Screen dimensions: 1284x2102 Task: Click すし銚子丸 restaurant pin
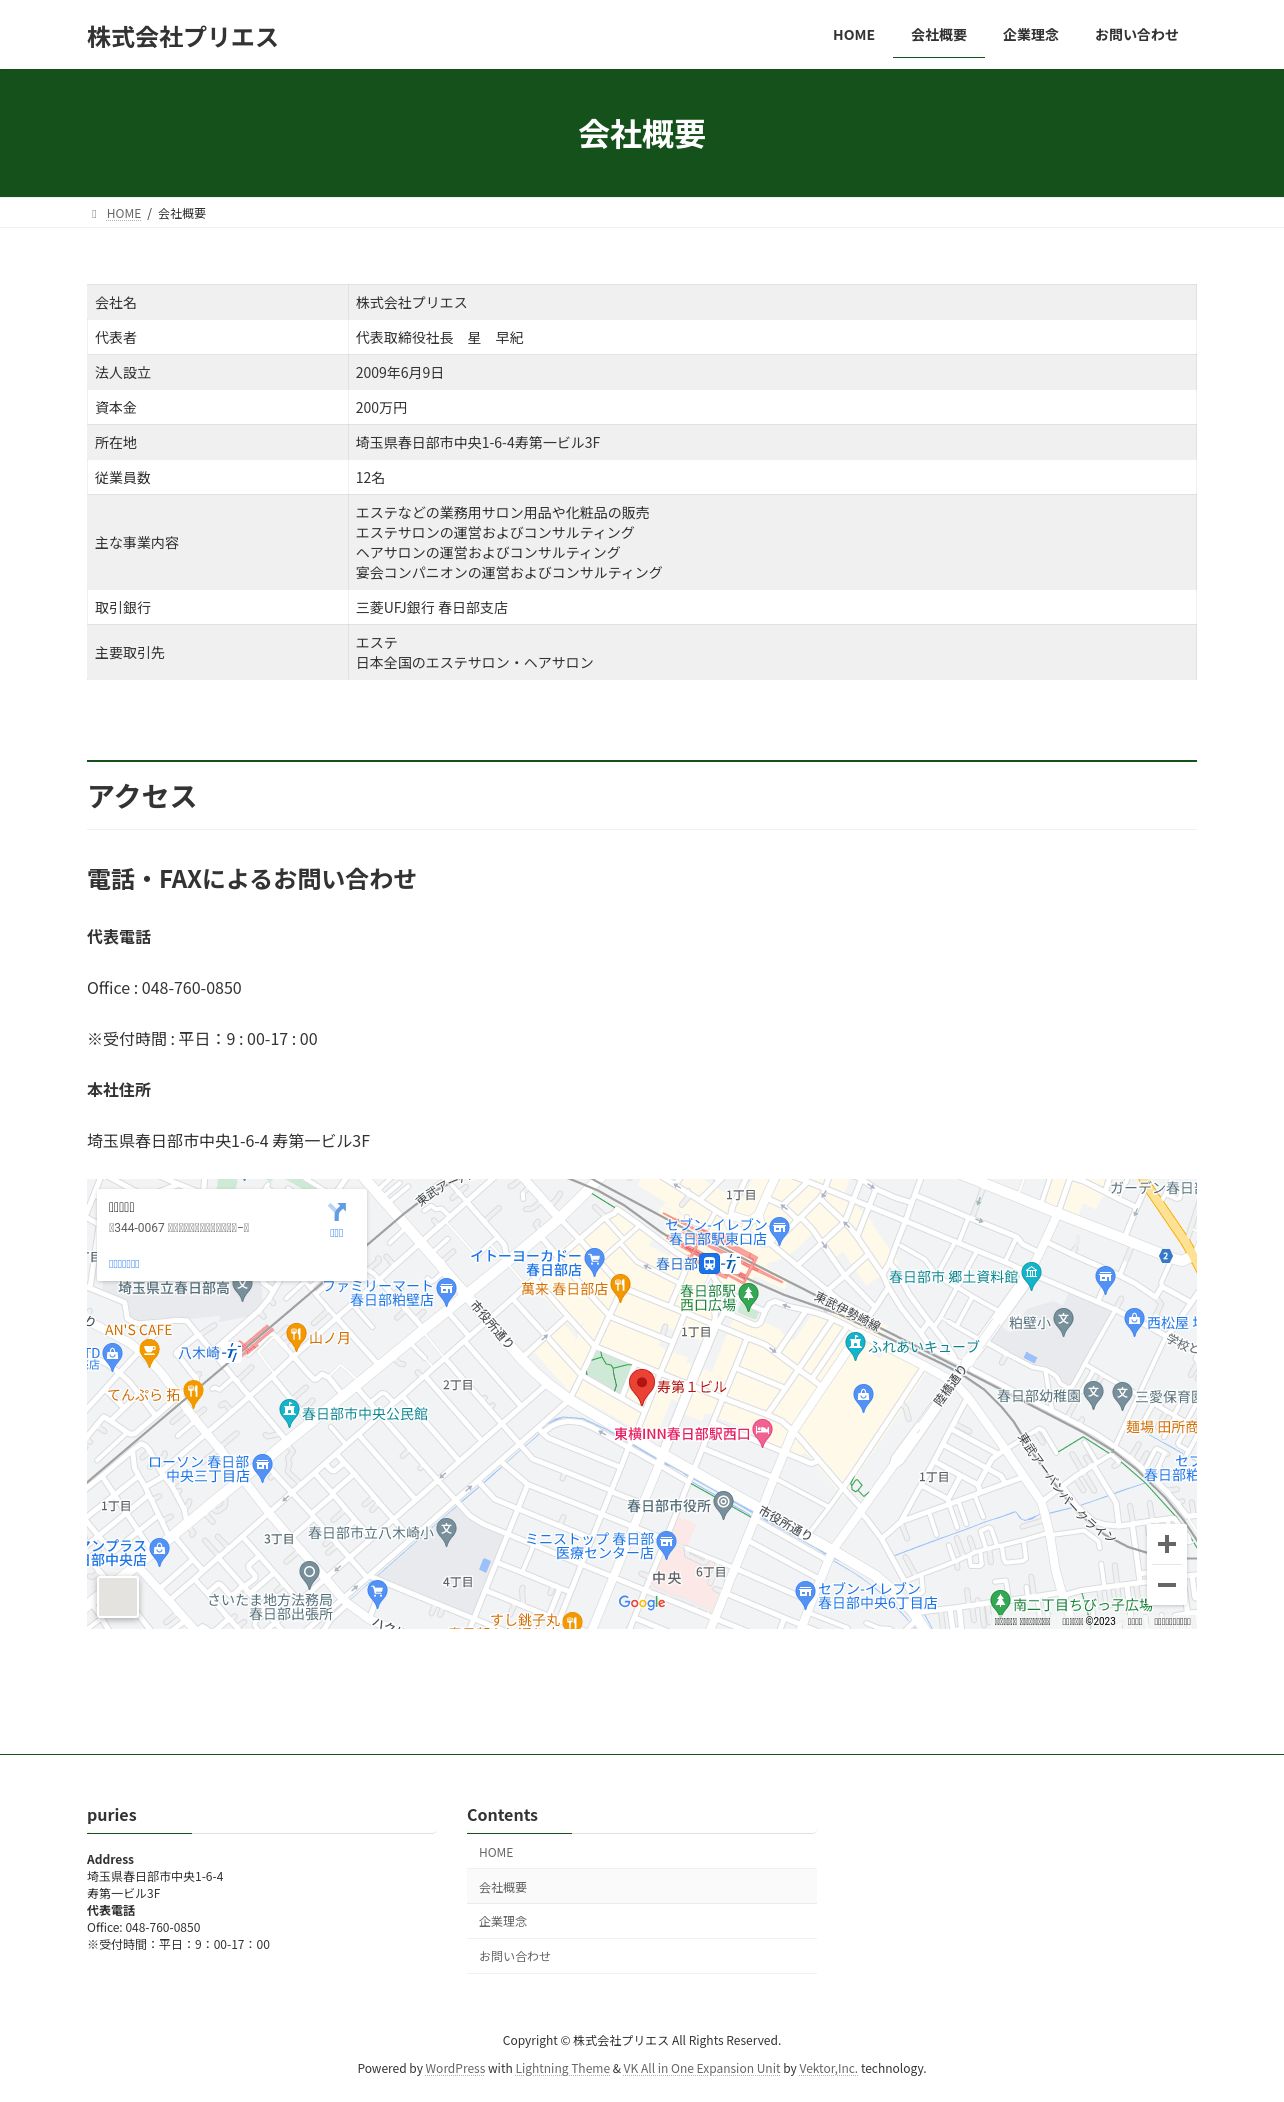572,1620
